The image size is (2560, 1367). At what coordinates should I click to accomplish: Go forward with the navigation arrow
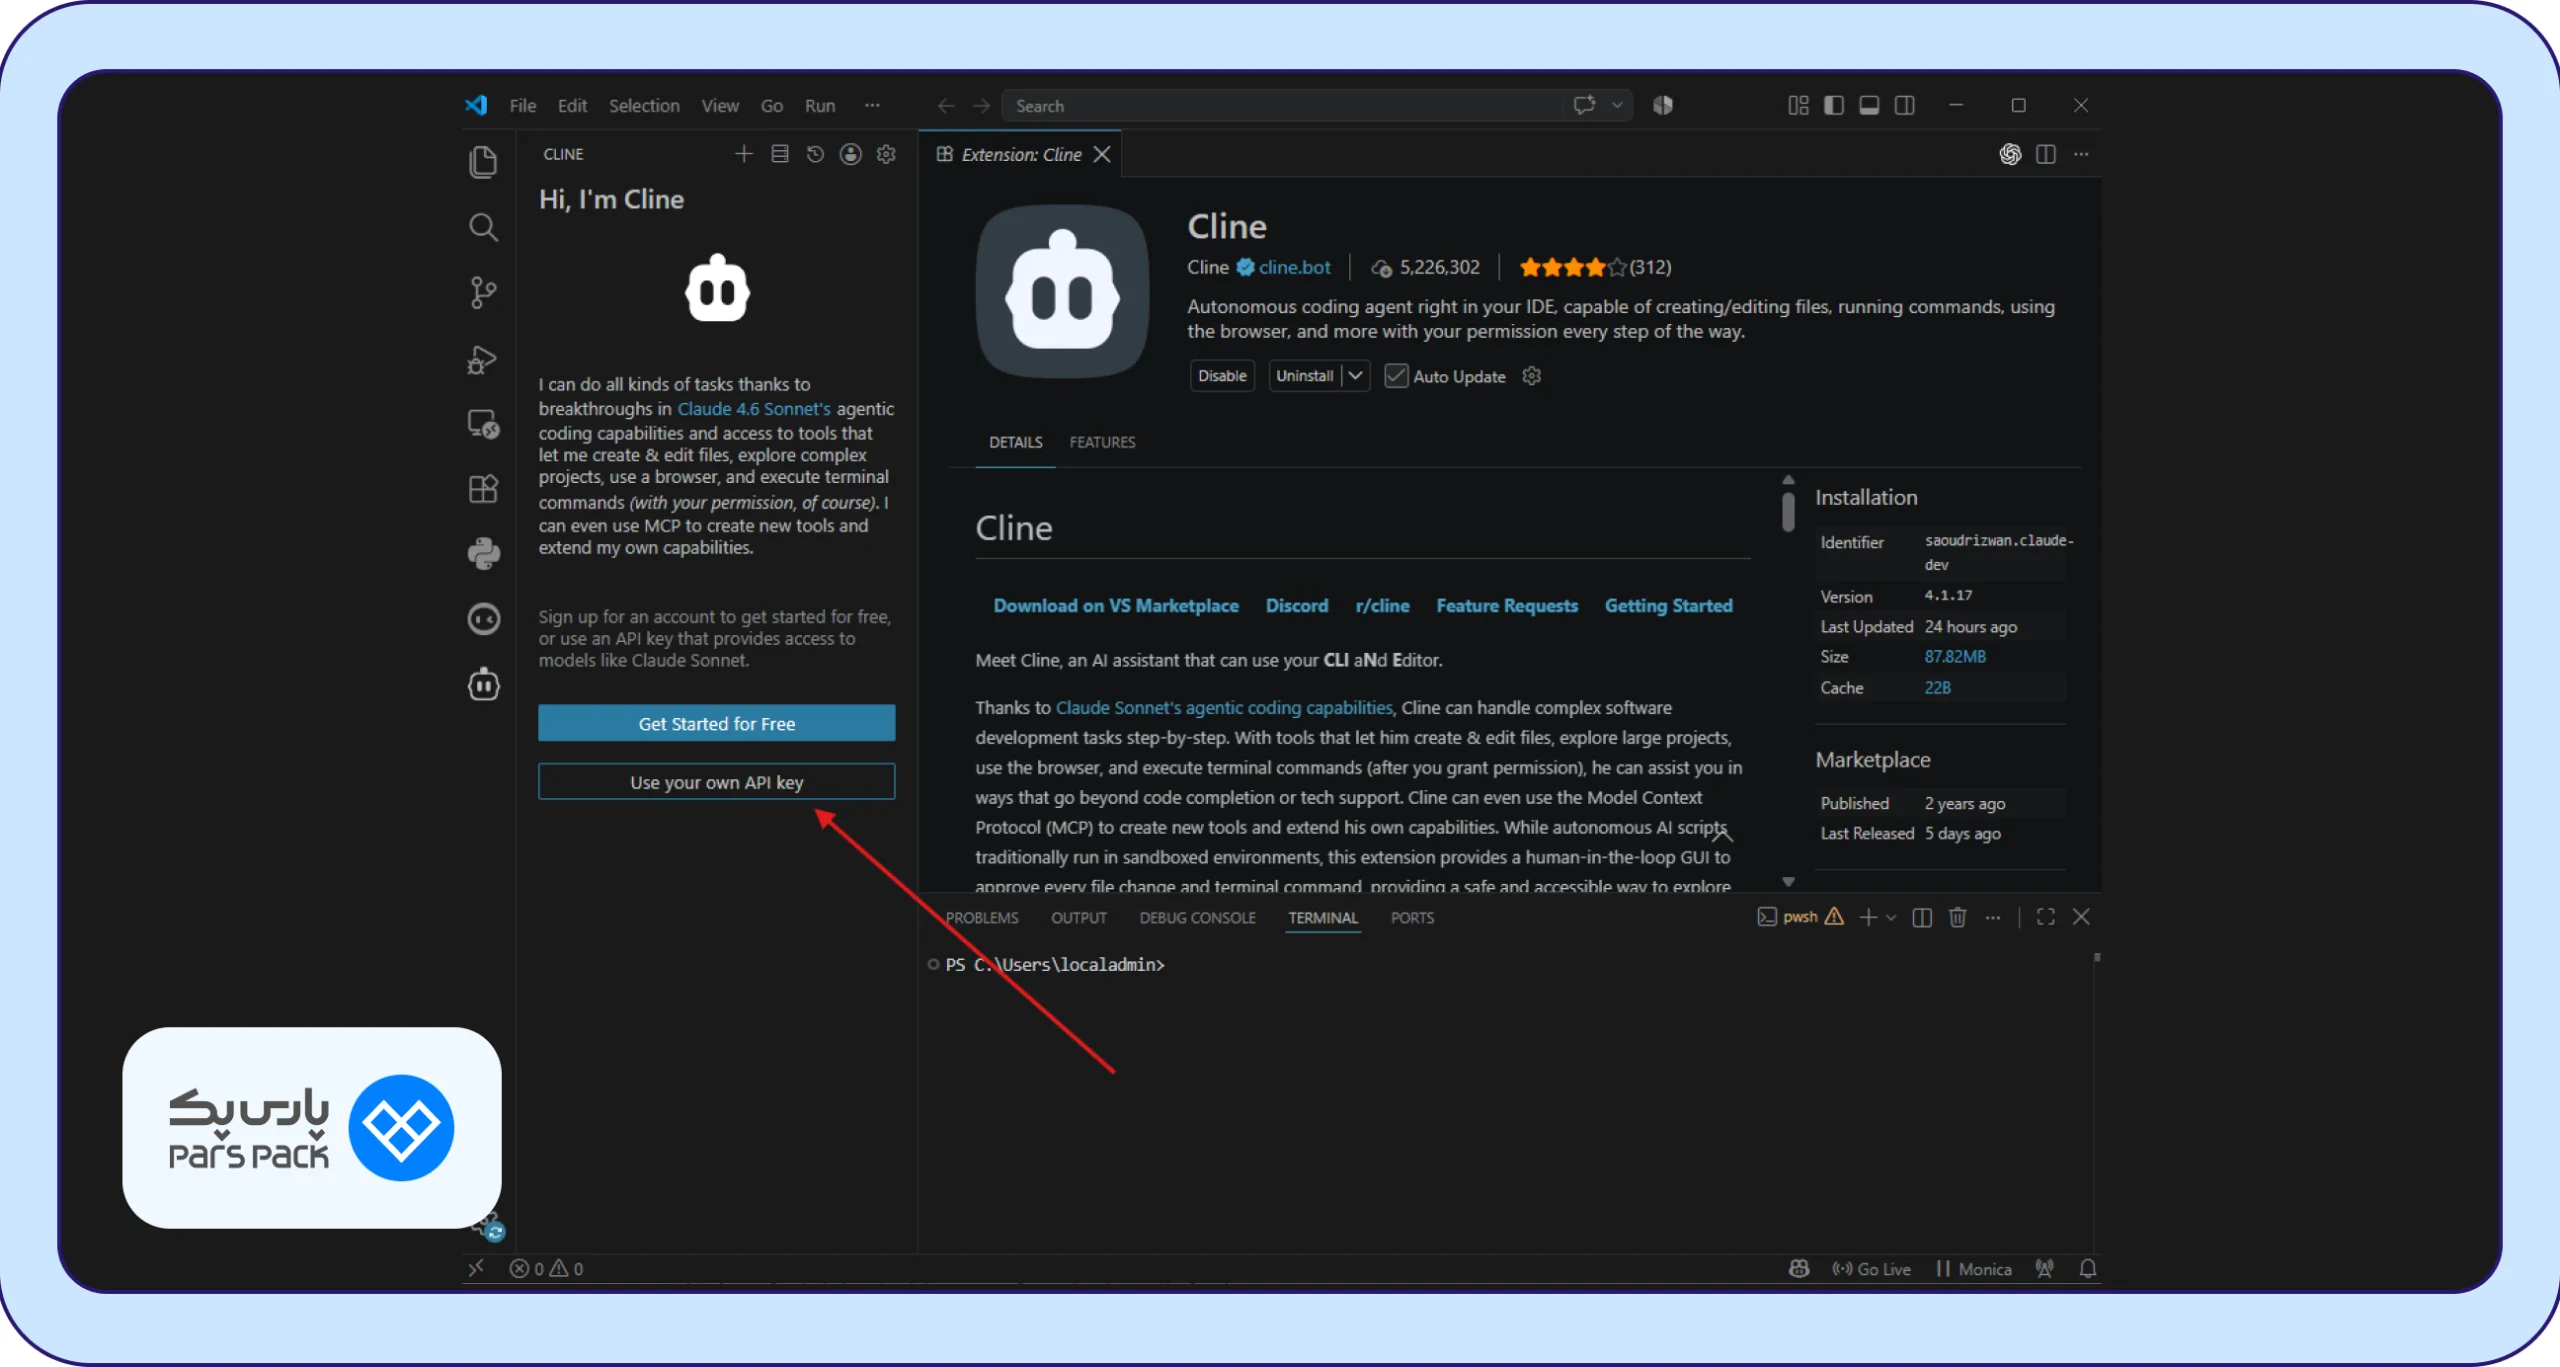pyautogui.click(x=981, y=106)
